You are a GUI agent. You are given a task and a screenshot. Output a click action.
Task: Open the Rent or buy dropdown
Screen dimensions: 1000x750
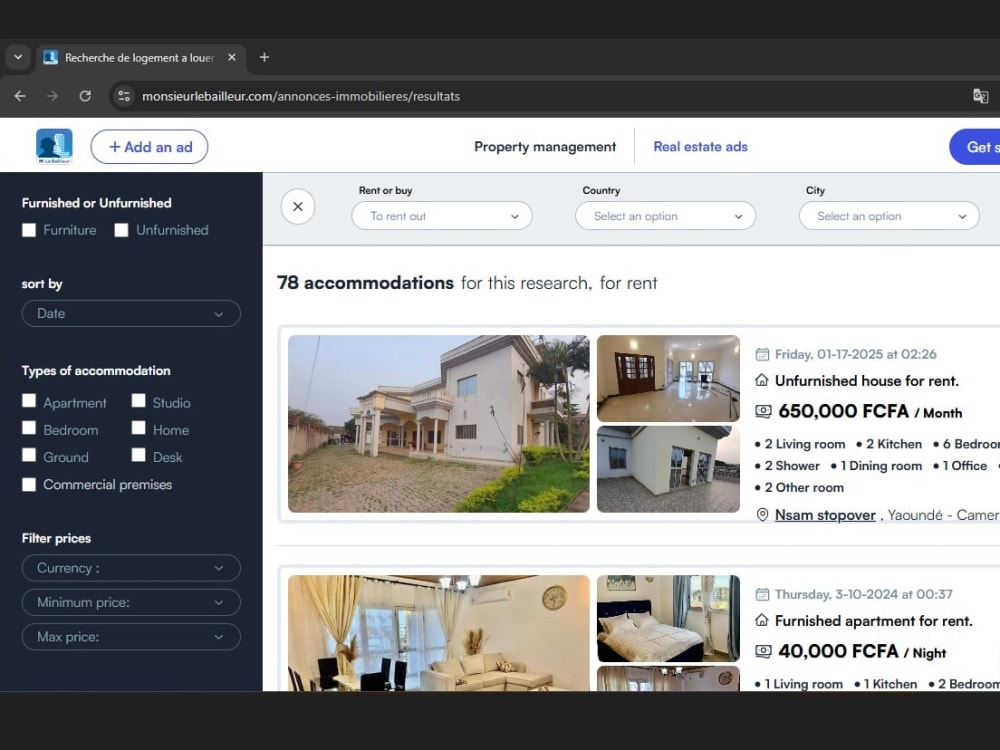(x=442, y=216)
